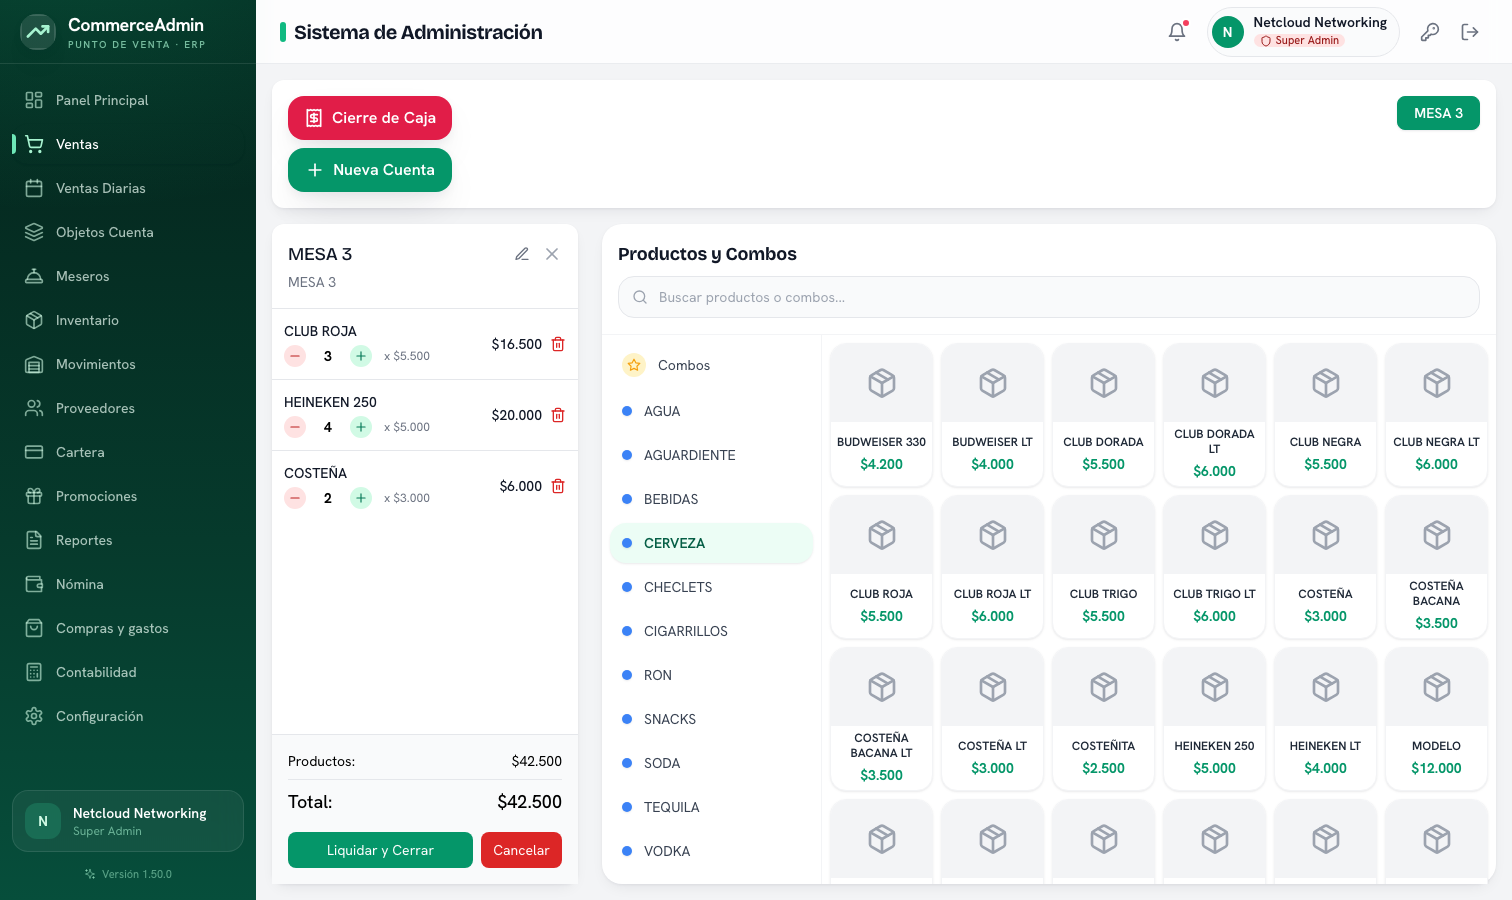Cancel the current account

click(x=521, y=850)
